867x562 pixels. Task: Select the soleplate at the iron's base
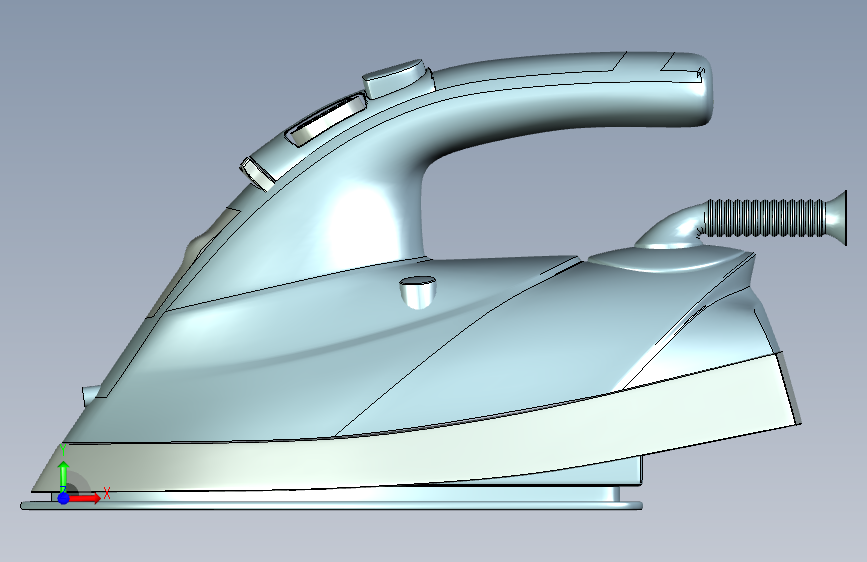click(x=332, y=504)
